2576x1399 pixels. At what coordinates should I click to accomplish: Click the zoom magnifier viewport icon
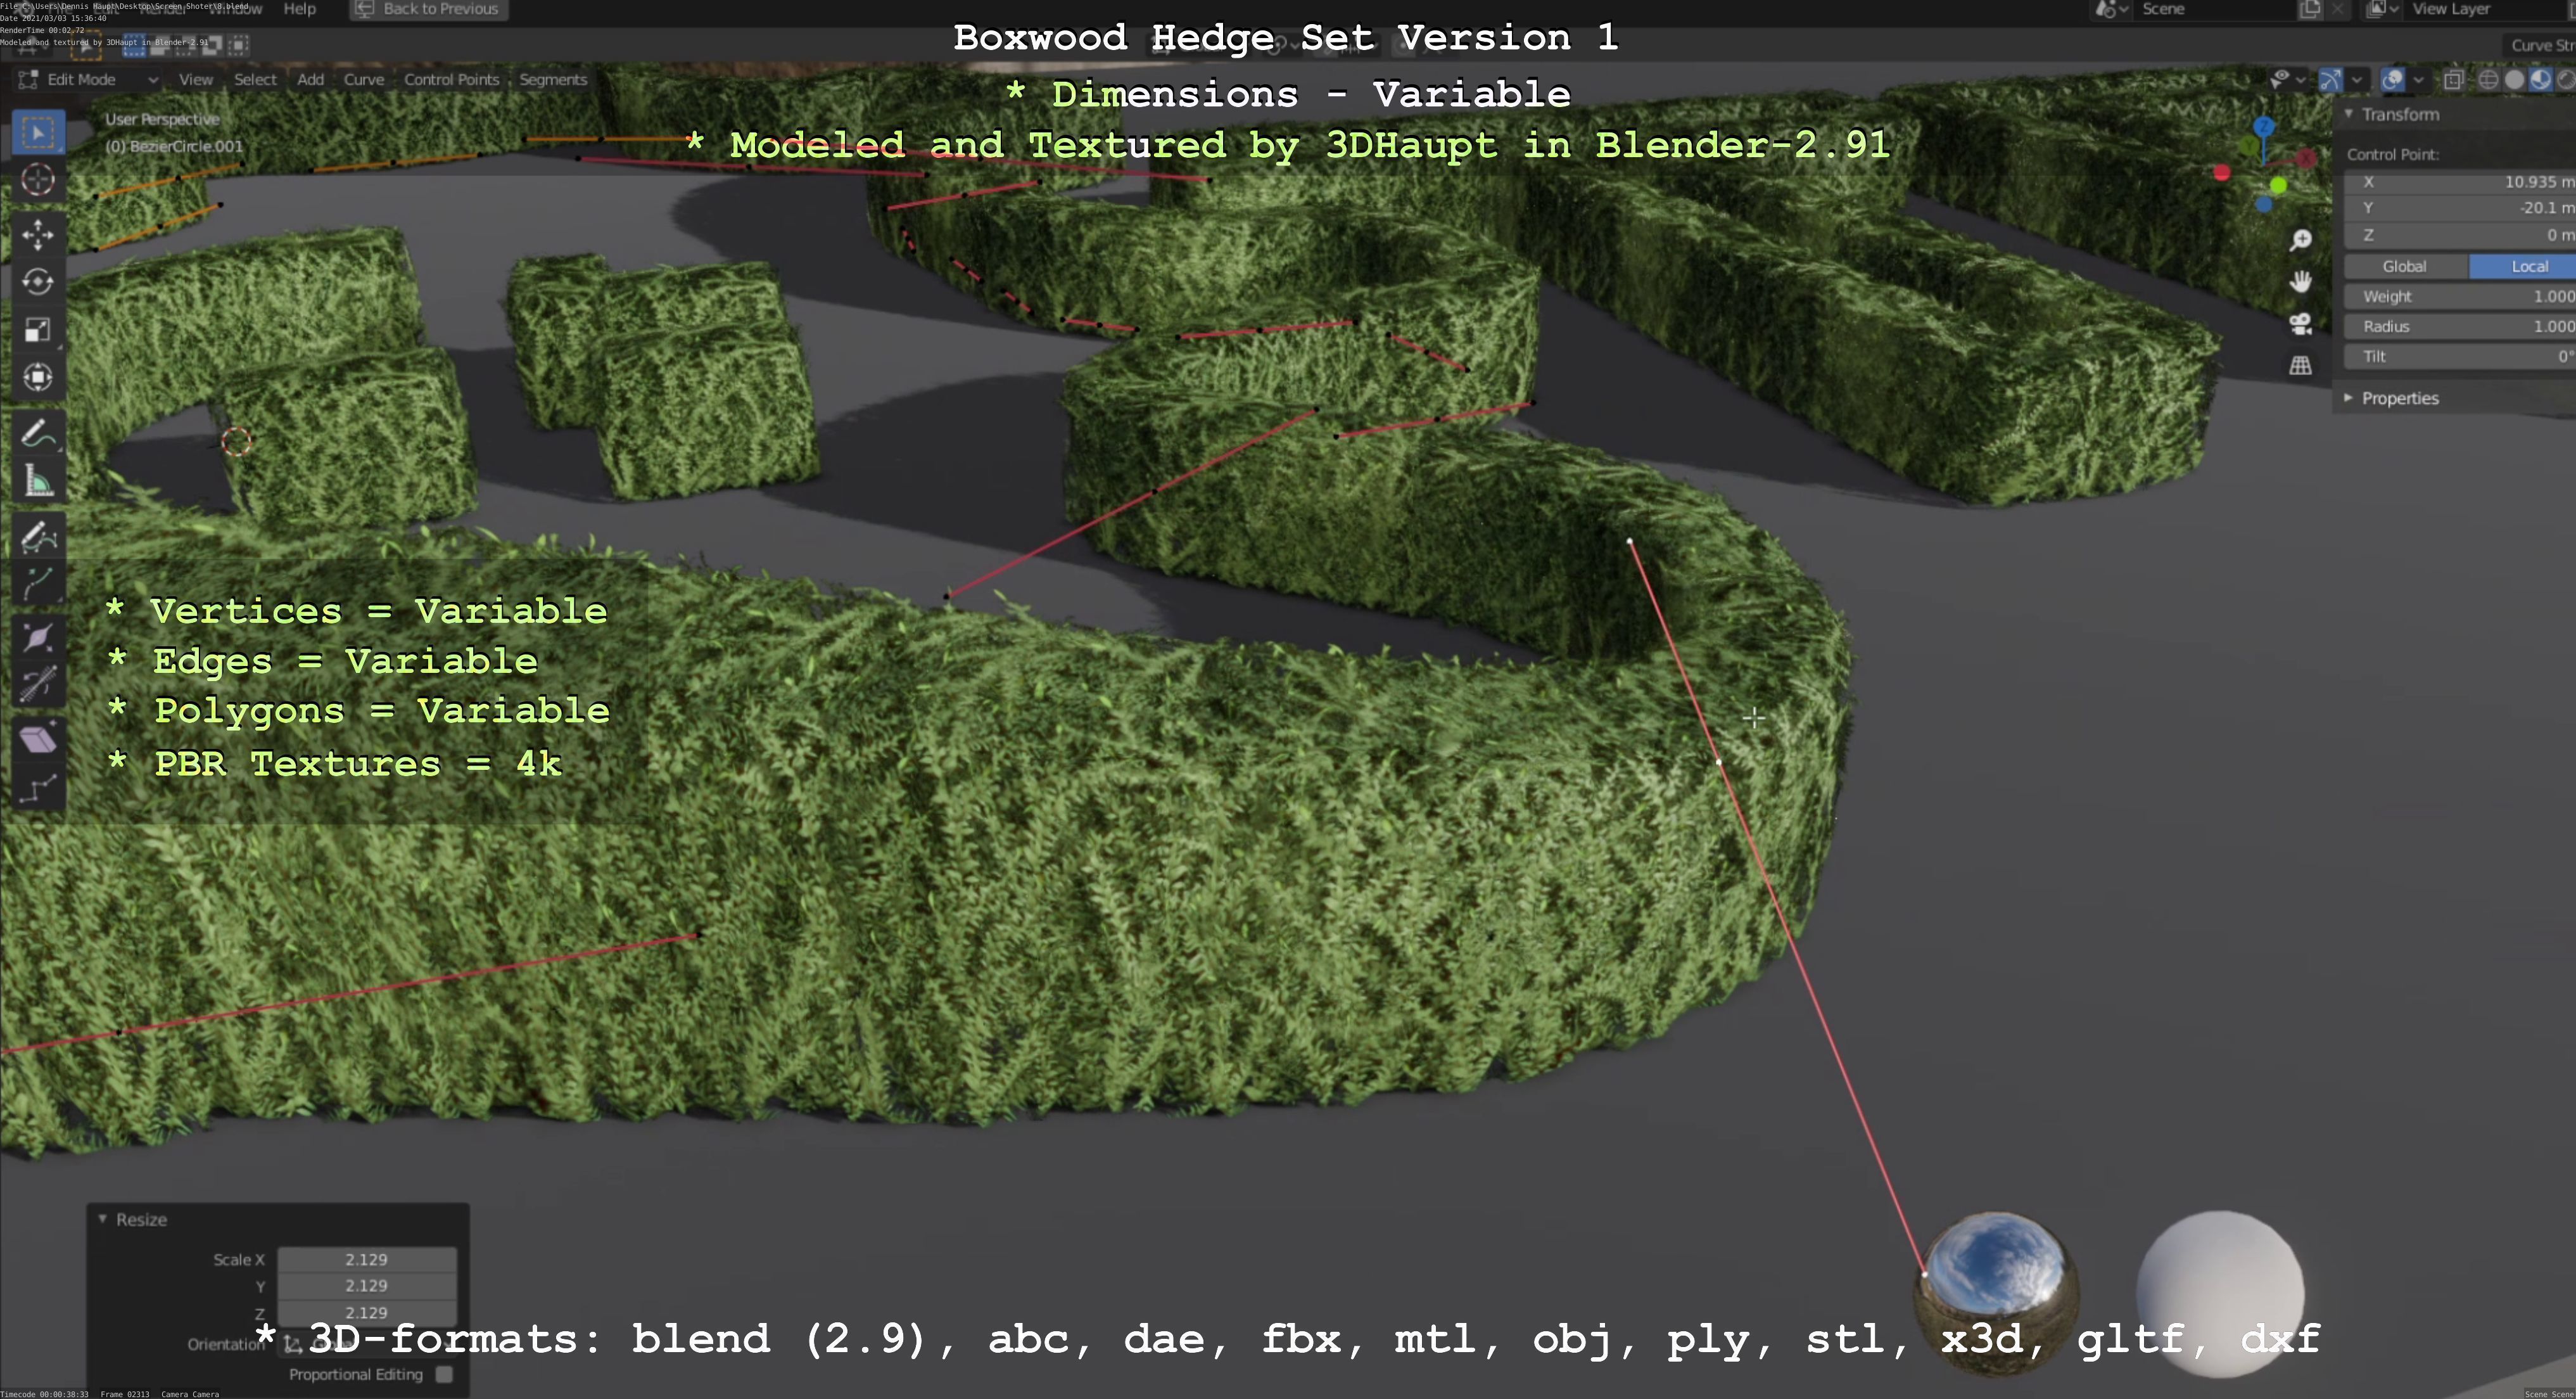[2300, 240]
